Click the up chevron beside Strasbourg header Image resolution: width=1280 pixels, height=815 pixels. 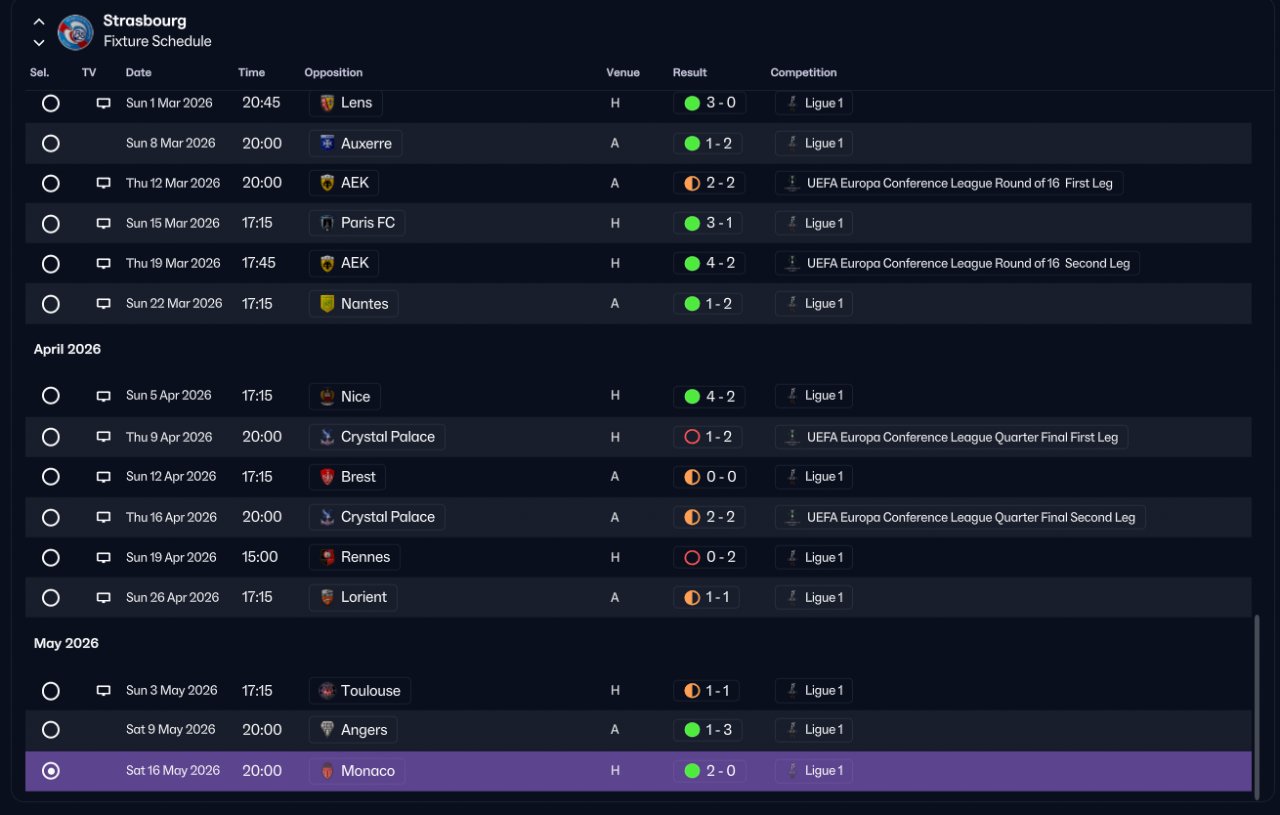39,21
